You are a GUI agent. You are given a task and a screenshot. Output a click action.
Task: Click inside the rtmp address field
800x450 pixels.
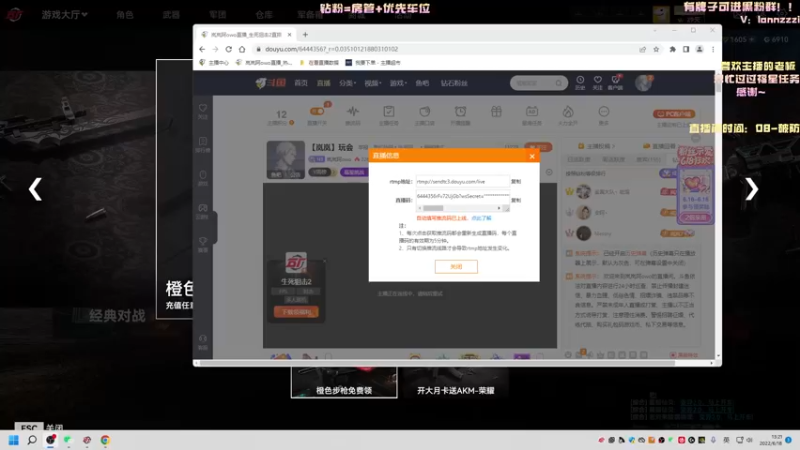pyautogui.click(x=462, y=182)
